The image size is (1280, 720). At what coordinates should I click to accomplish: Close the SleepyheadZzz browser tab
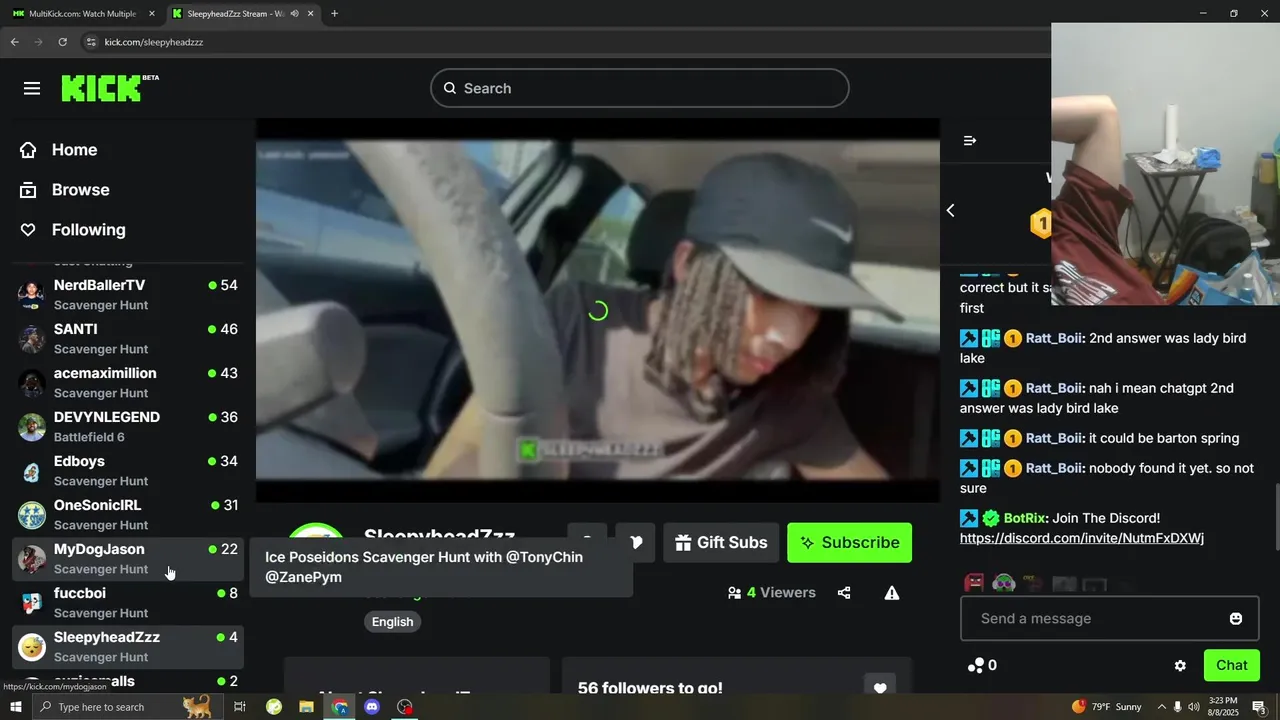click(x=311, y=14)
